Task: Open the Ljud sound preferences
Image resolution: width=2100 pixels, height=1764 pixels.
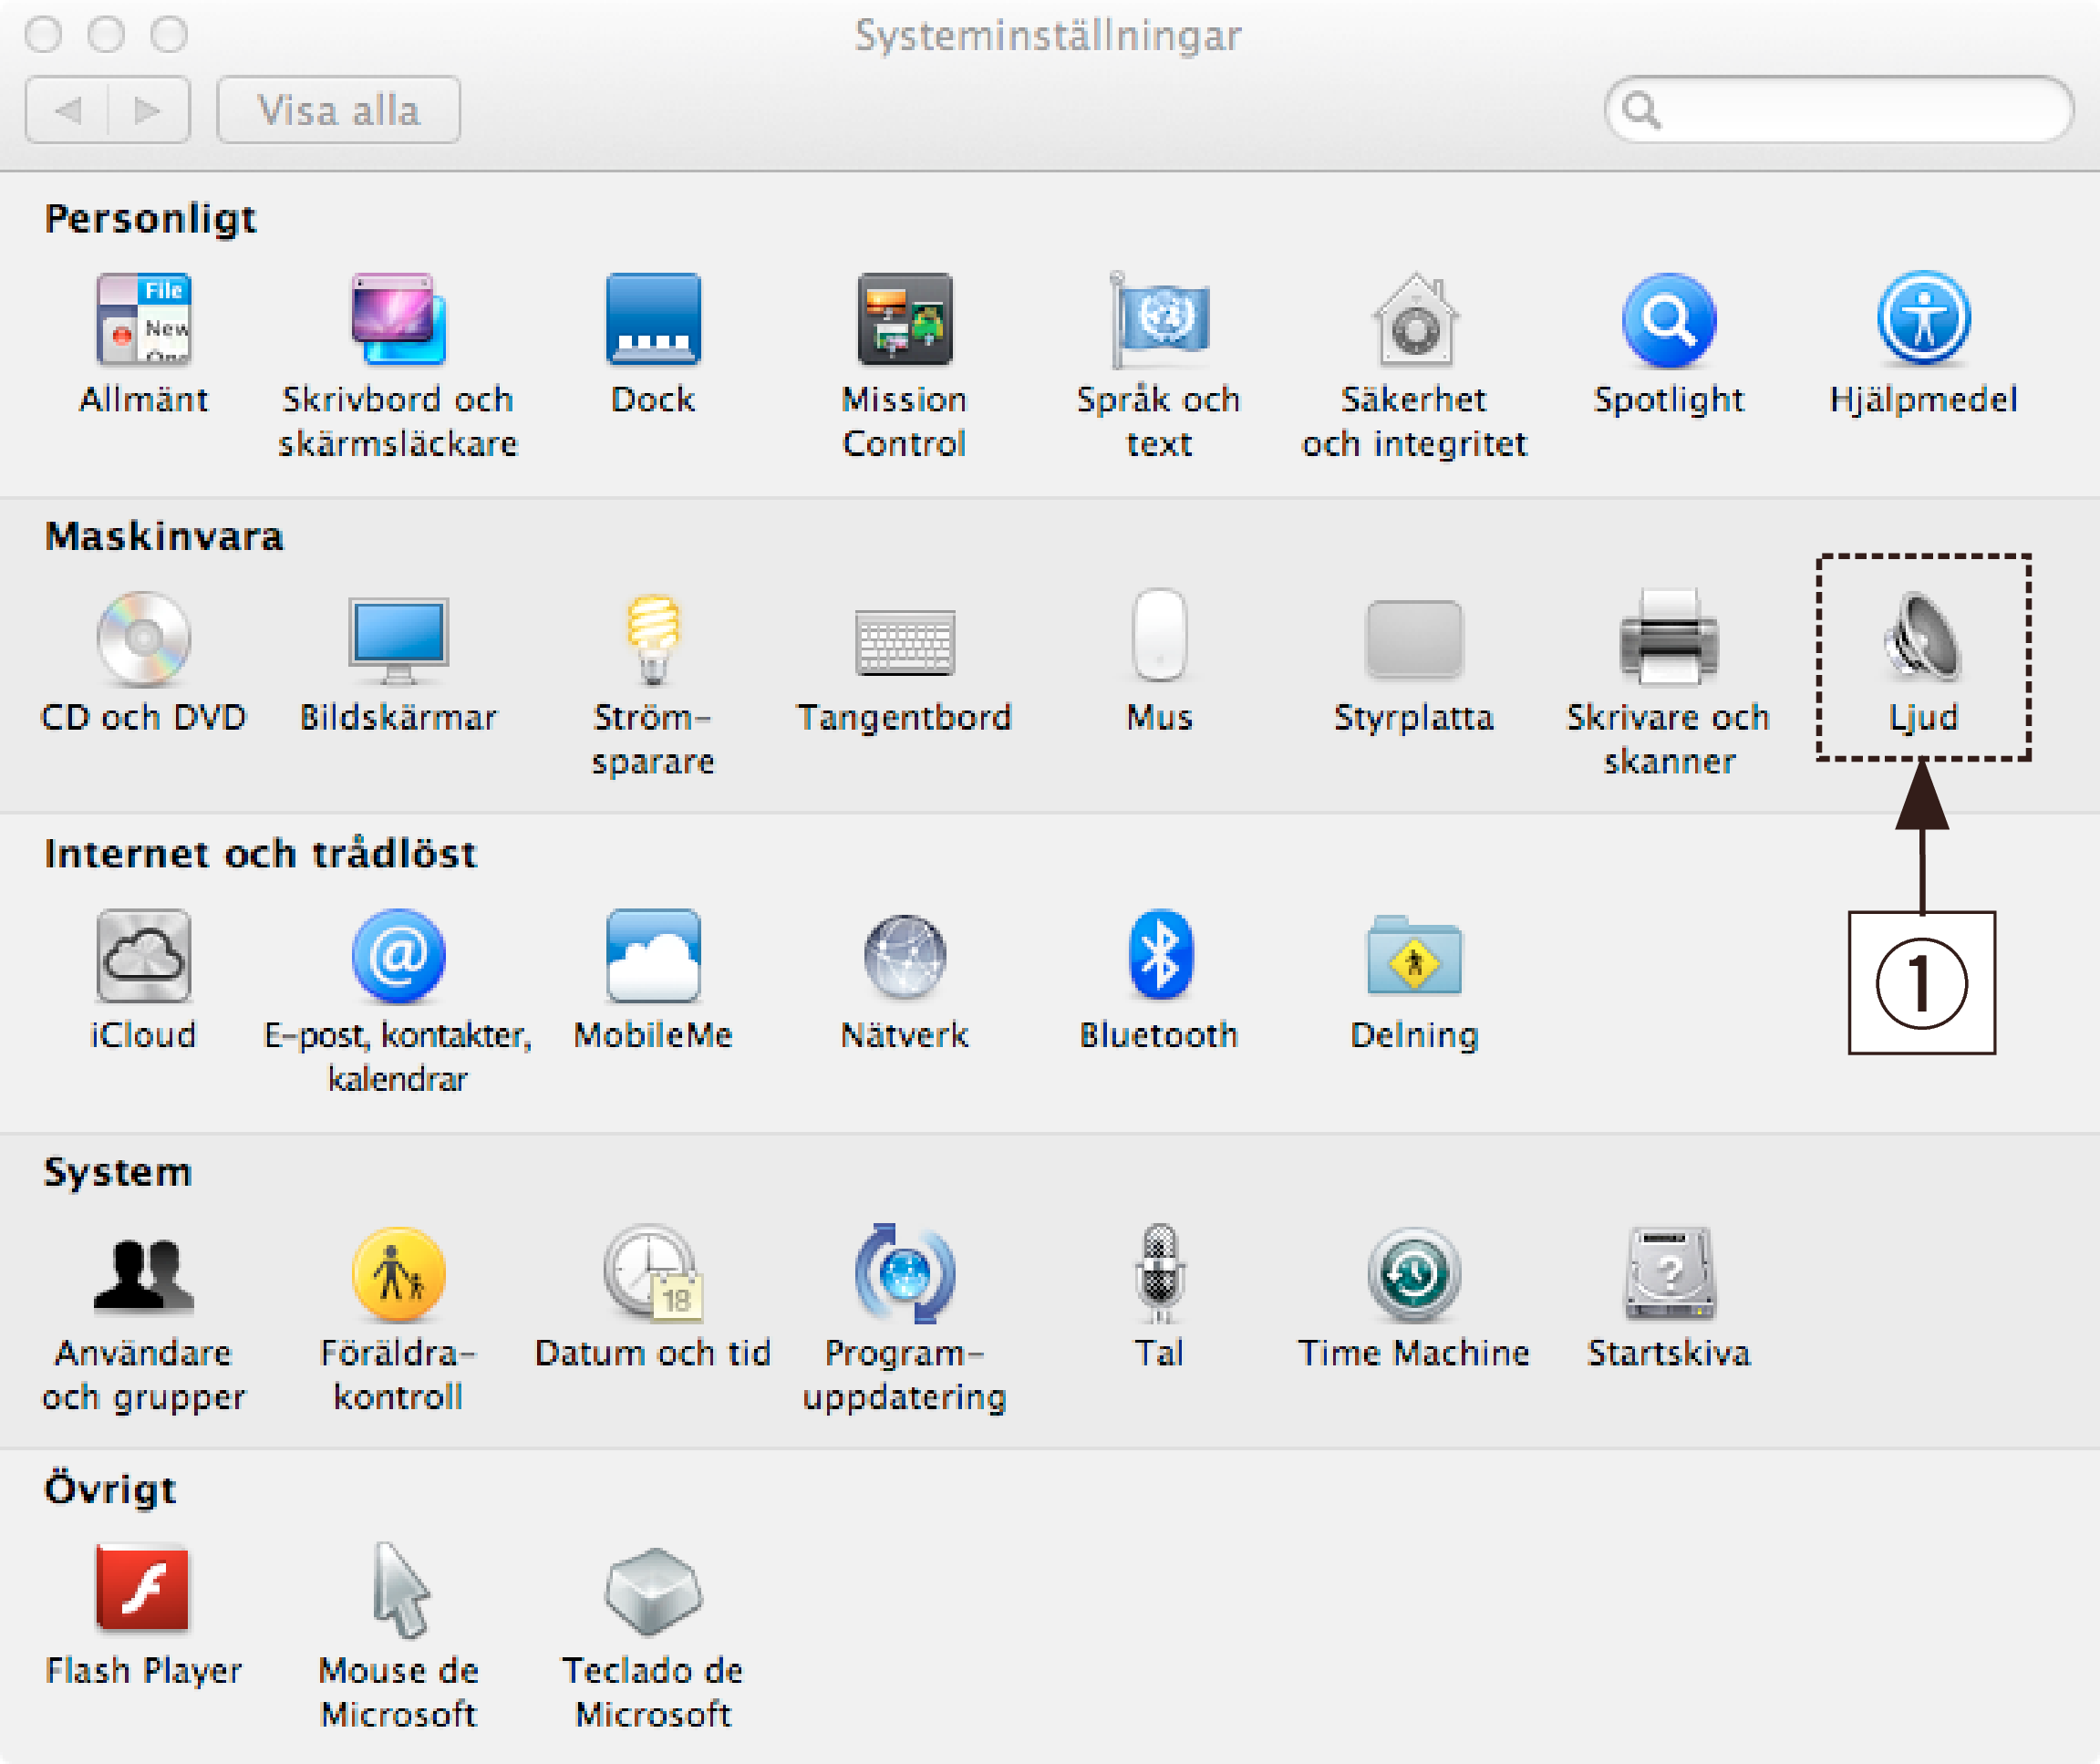Action: pos(1921,640)
